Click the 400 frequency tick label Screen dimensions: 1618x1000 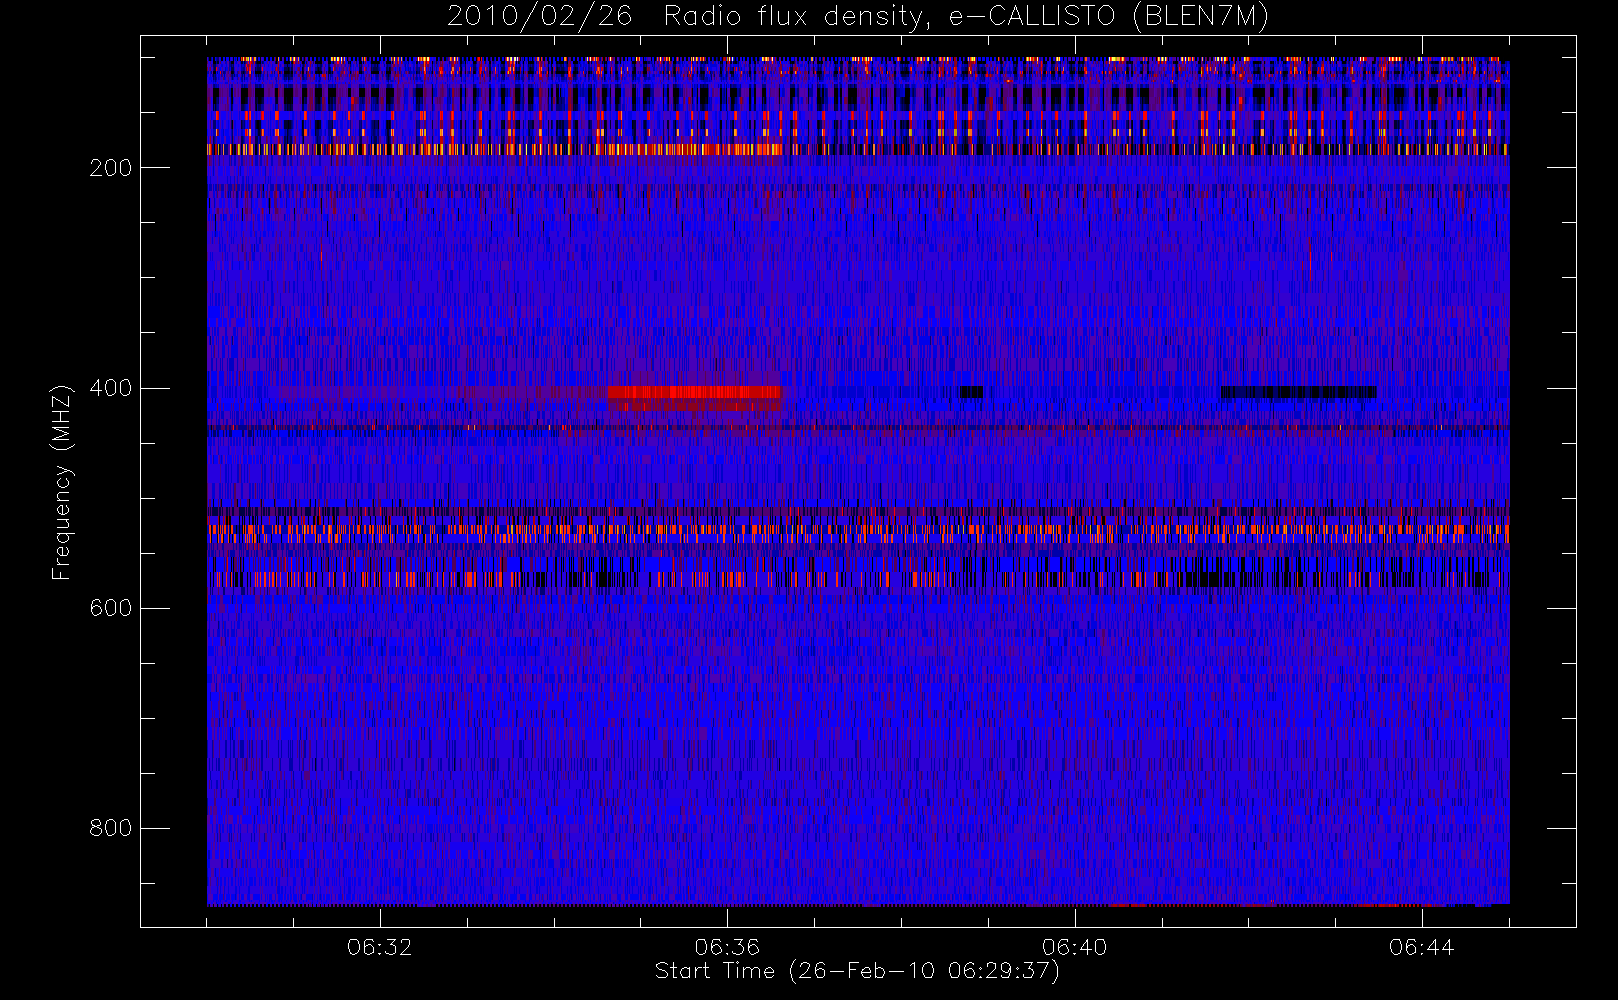point(110,388)
